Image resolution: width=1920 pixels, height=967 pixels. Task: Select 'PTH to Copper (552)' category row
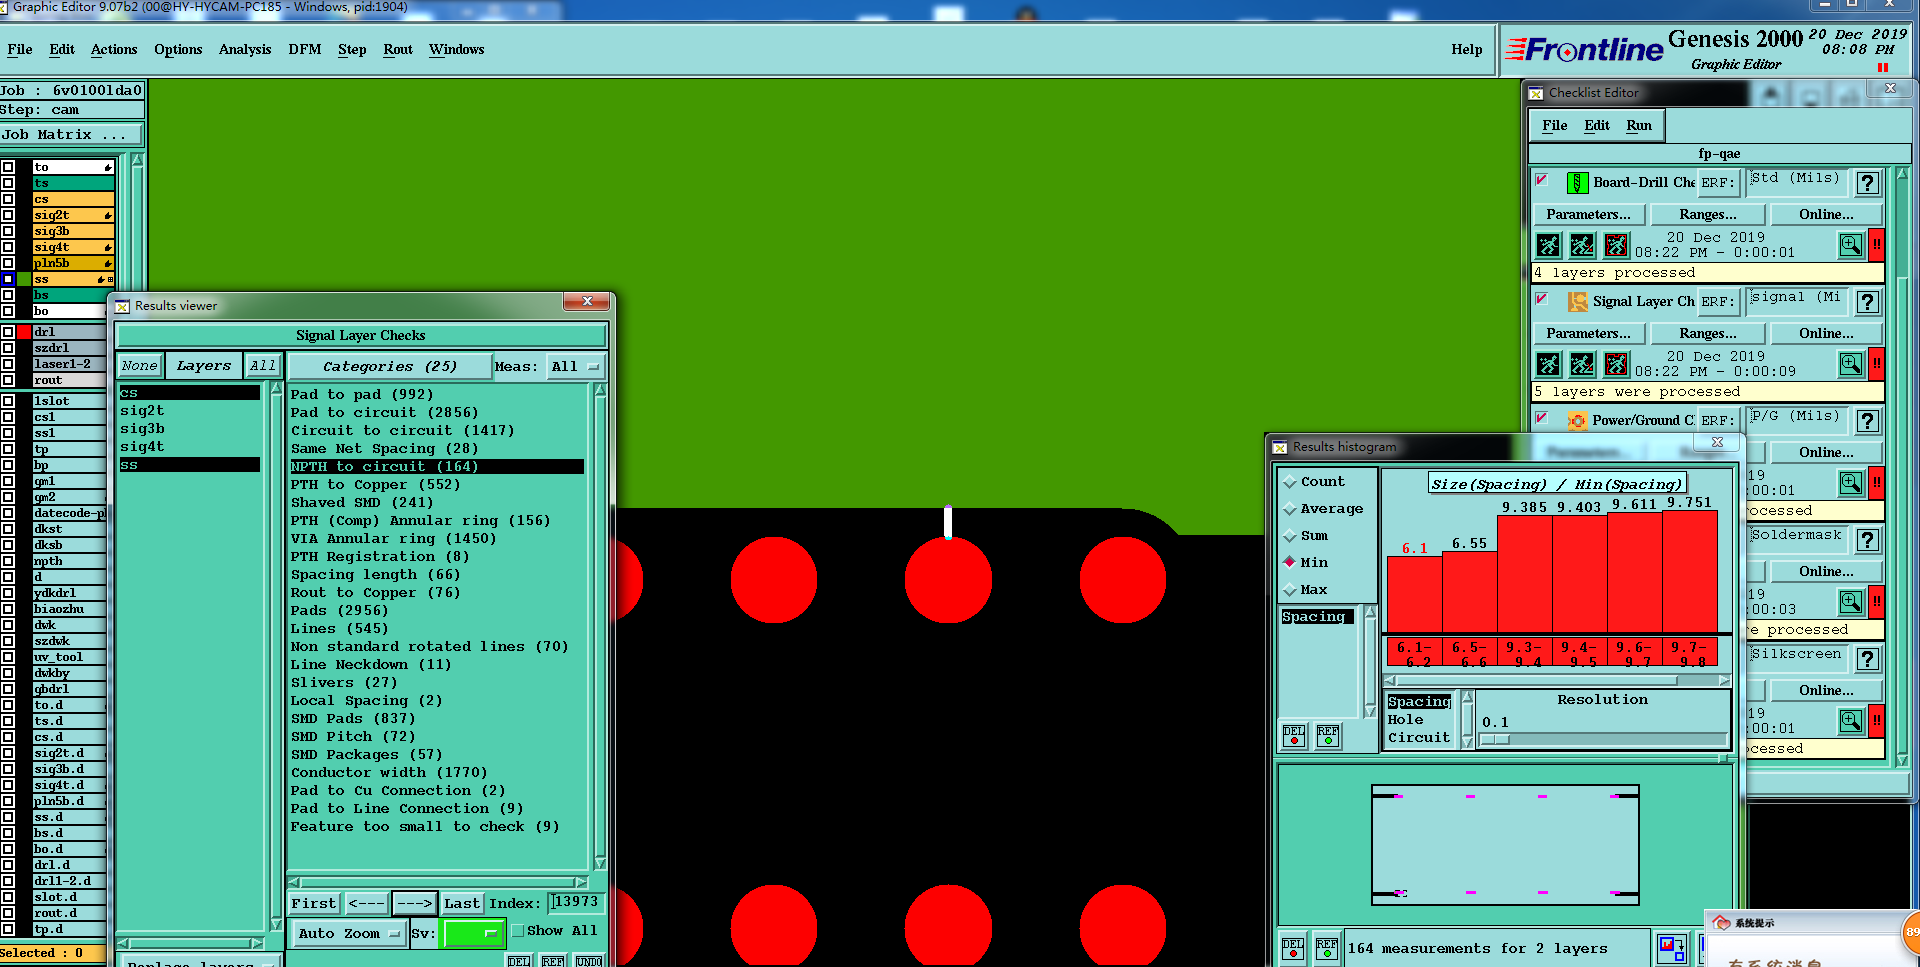[437, 485]
